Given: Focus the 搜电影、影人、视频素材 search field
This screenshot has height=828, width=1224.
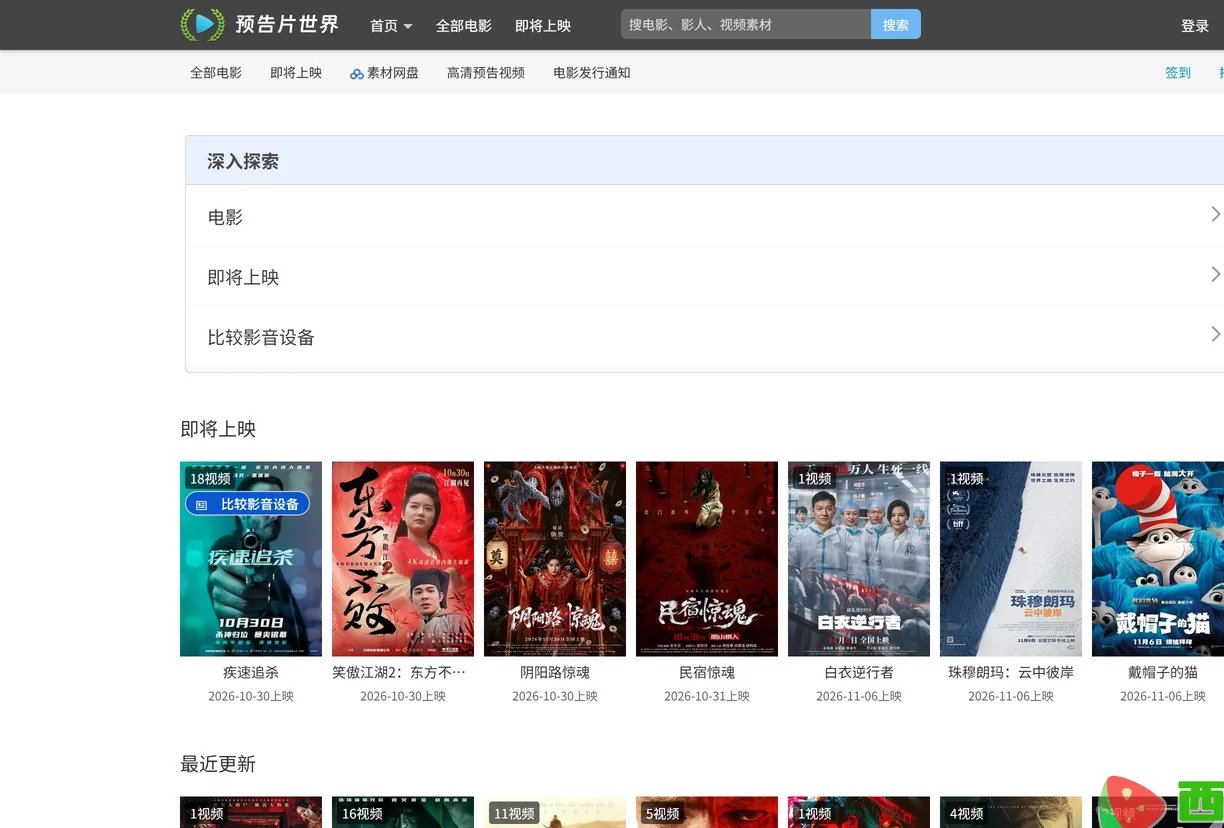Looking at the screenshot, I should click(746, 24).
